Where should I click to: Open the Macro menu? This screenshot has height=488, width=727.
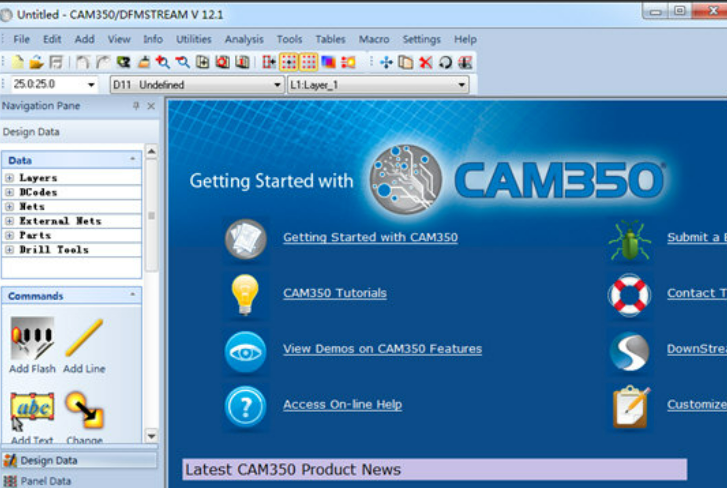coord(374,39)
